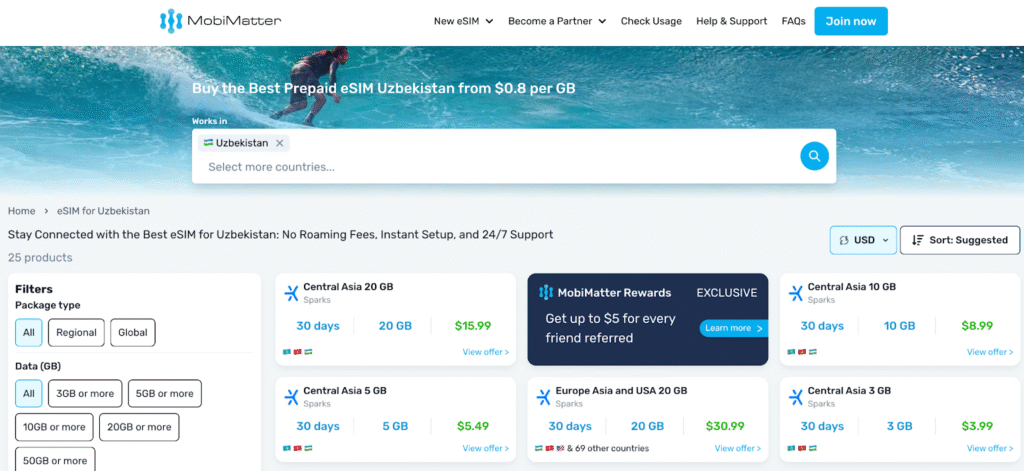1024x471 pixels.
Task: Click the $15.99 price
Action: tap(473, 325)
